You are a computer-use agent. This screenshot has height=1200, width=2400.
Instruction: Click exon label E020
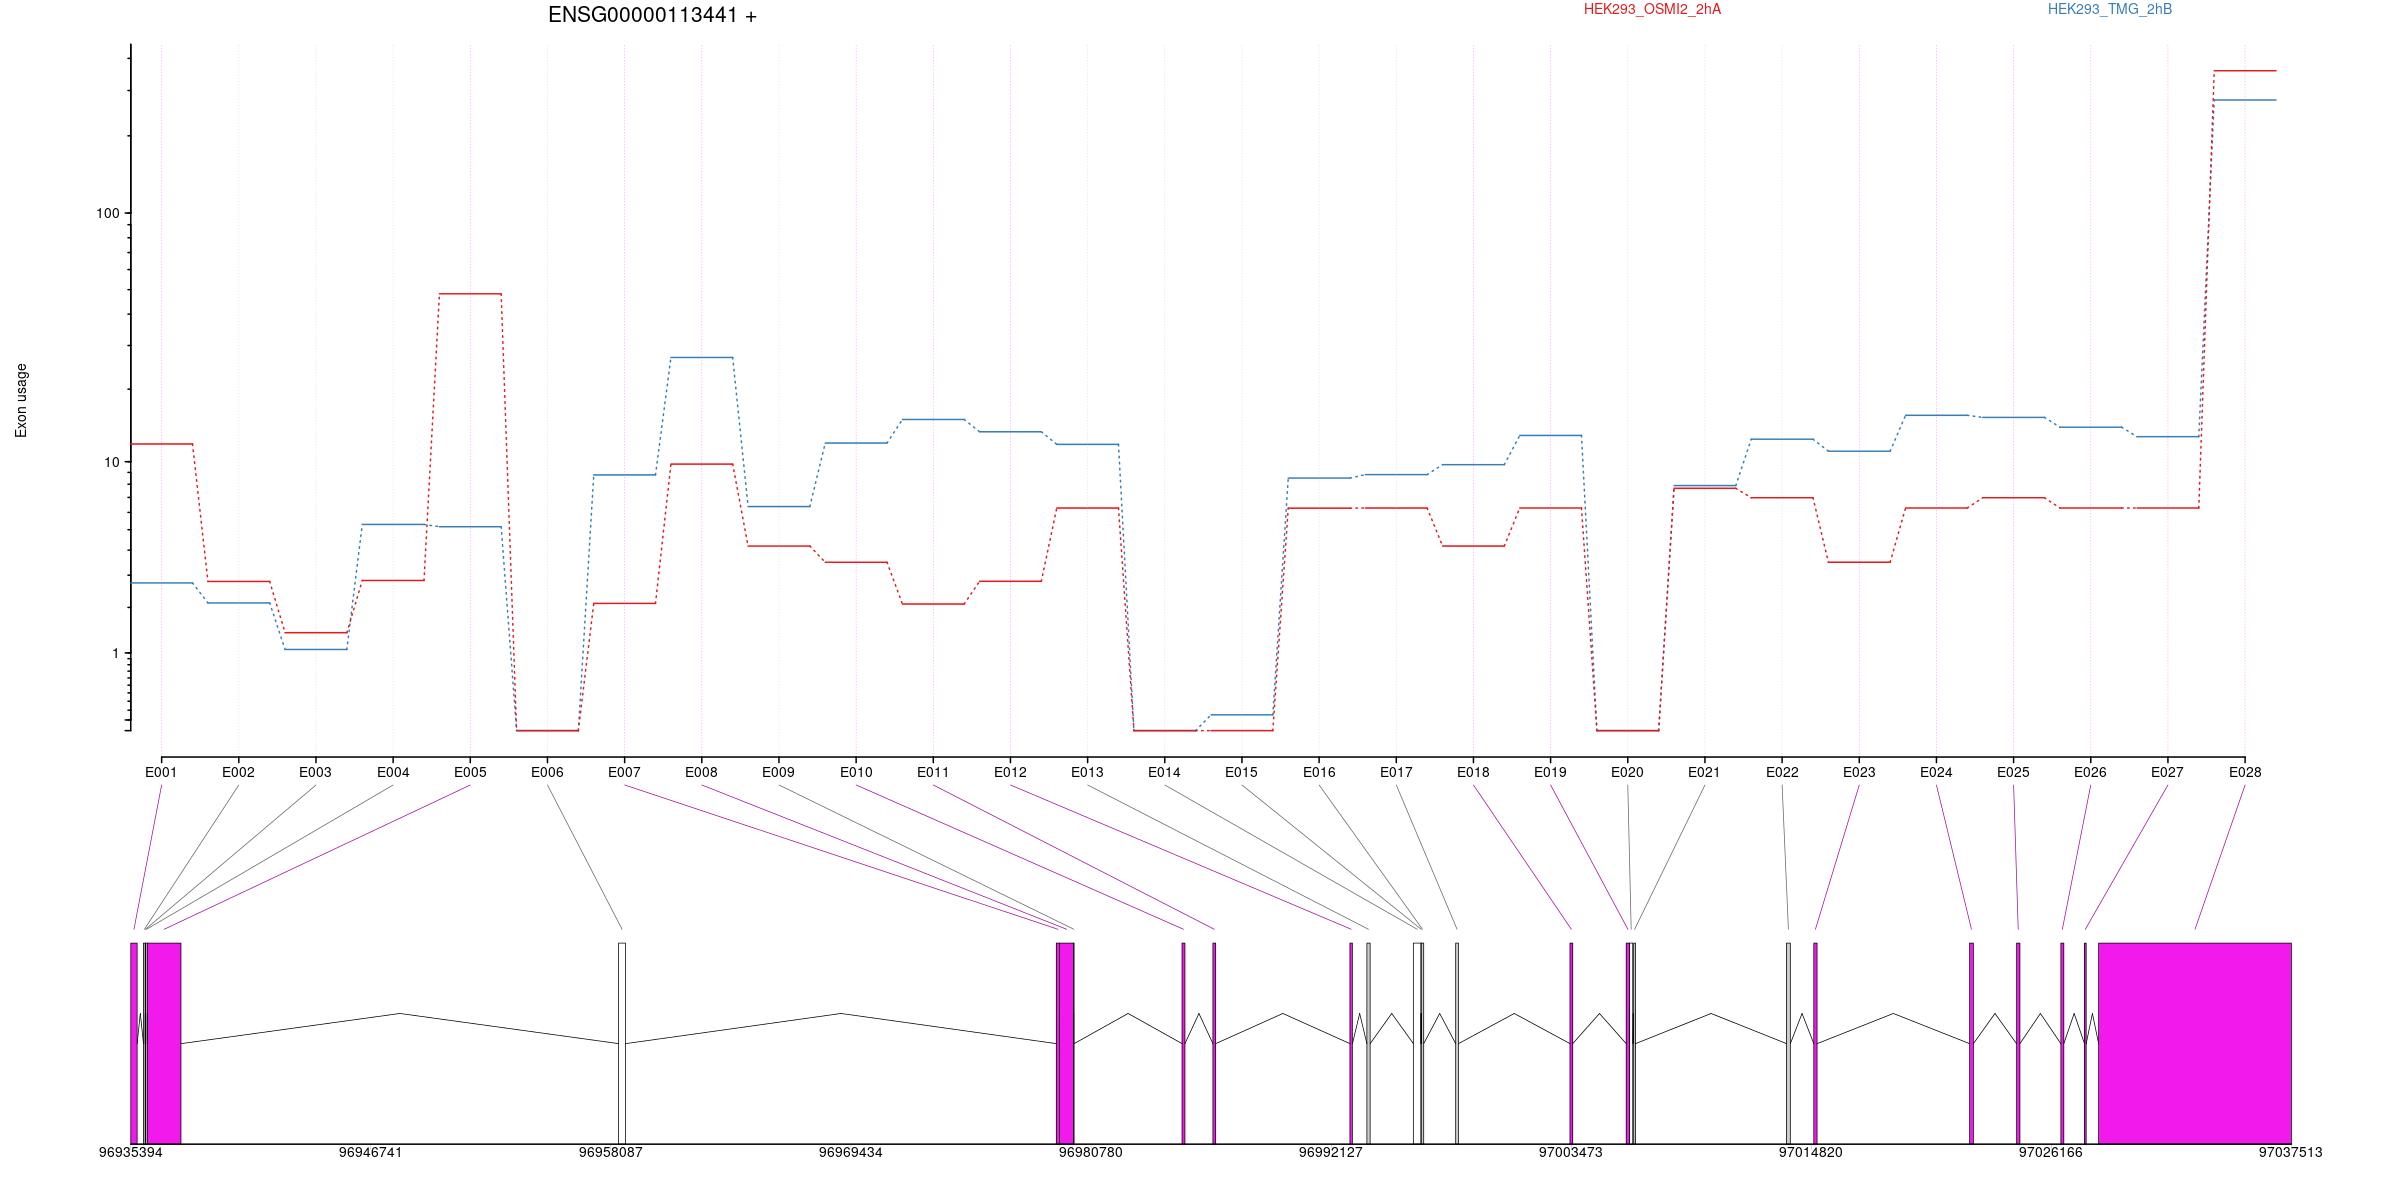[x=1627, y=772]
